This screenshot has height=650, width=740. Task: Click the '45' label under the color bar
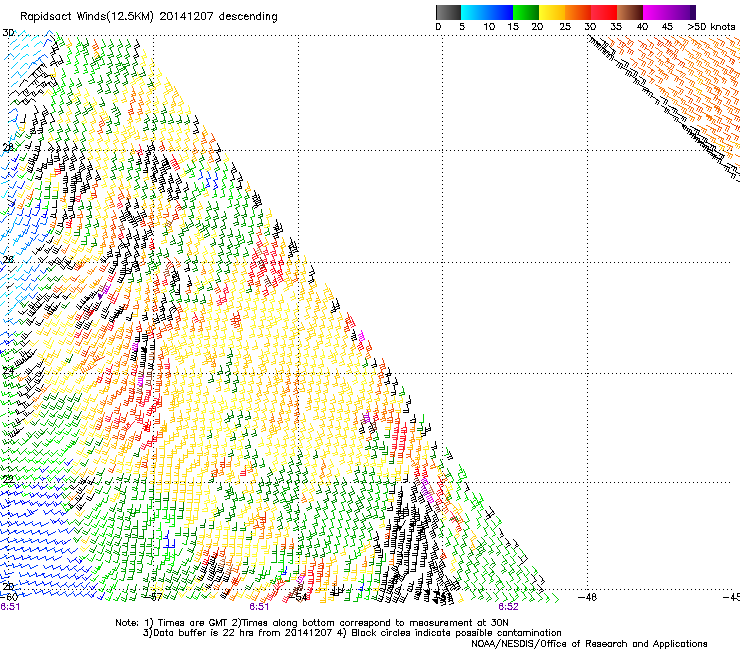point(667,27)
